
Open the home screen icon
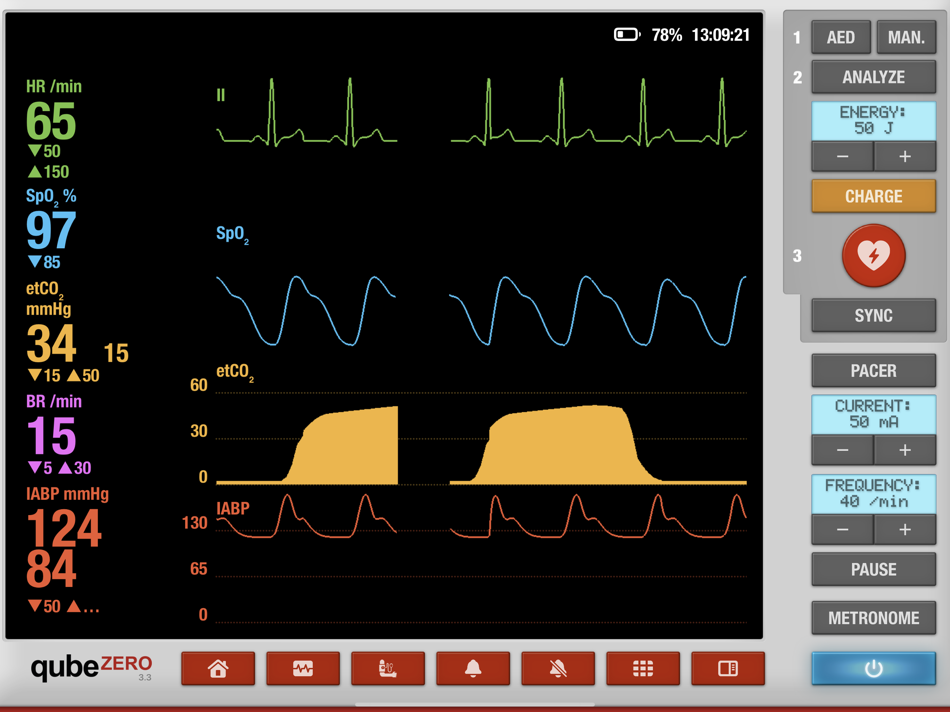218,668
